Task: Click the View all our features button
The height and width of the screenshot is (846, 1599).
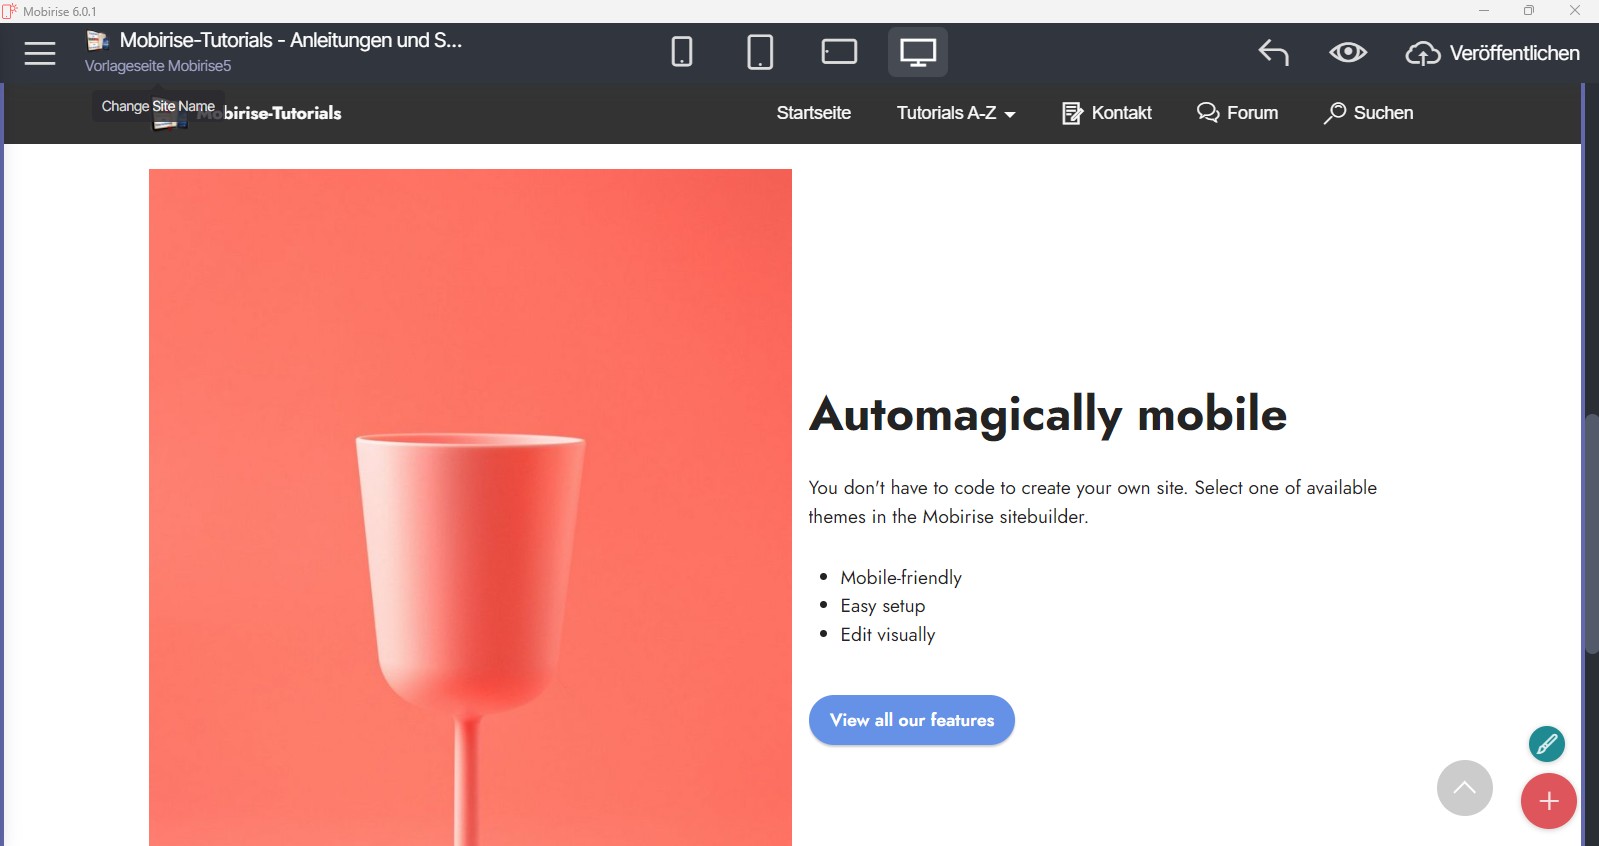Action: 911,720
